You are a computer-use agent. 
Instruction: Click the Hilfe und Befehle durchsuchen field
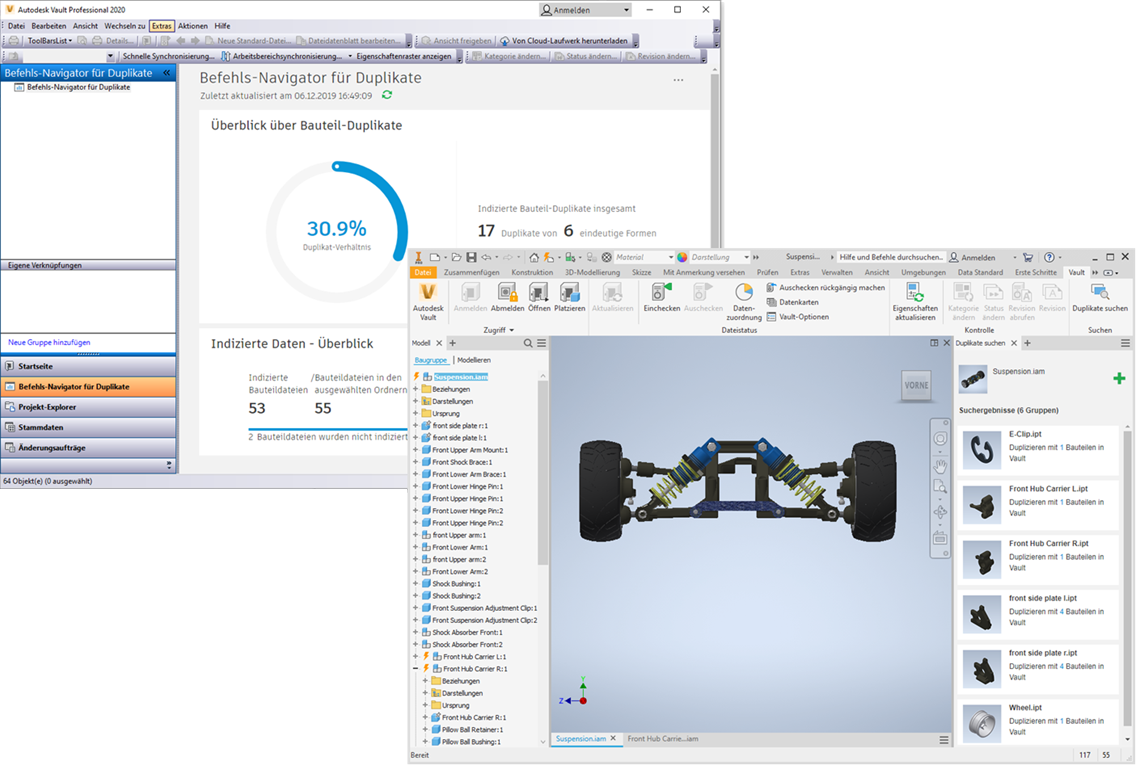pyautogui.click(x=890, y=257)
